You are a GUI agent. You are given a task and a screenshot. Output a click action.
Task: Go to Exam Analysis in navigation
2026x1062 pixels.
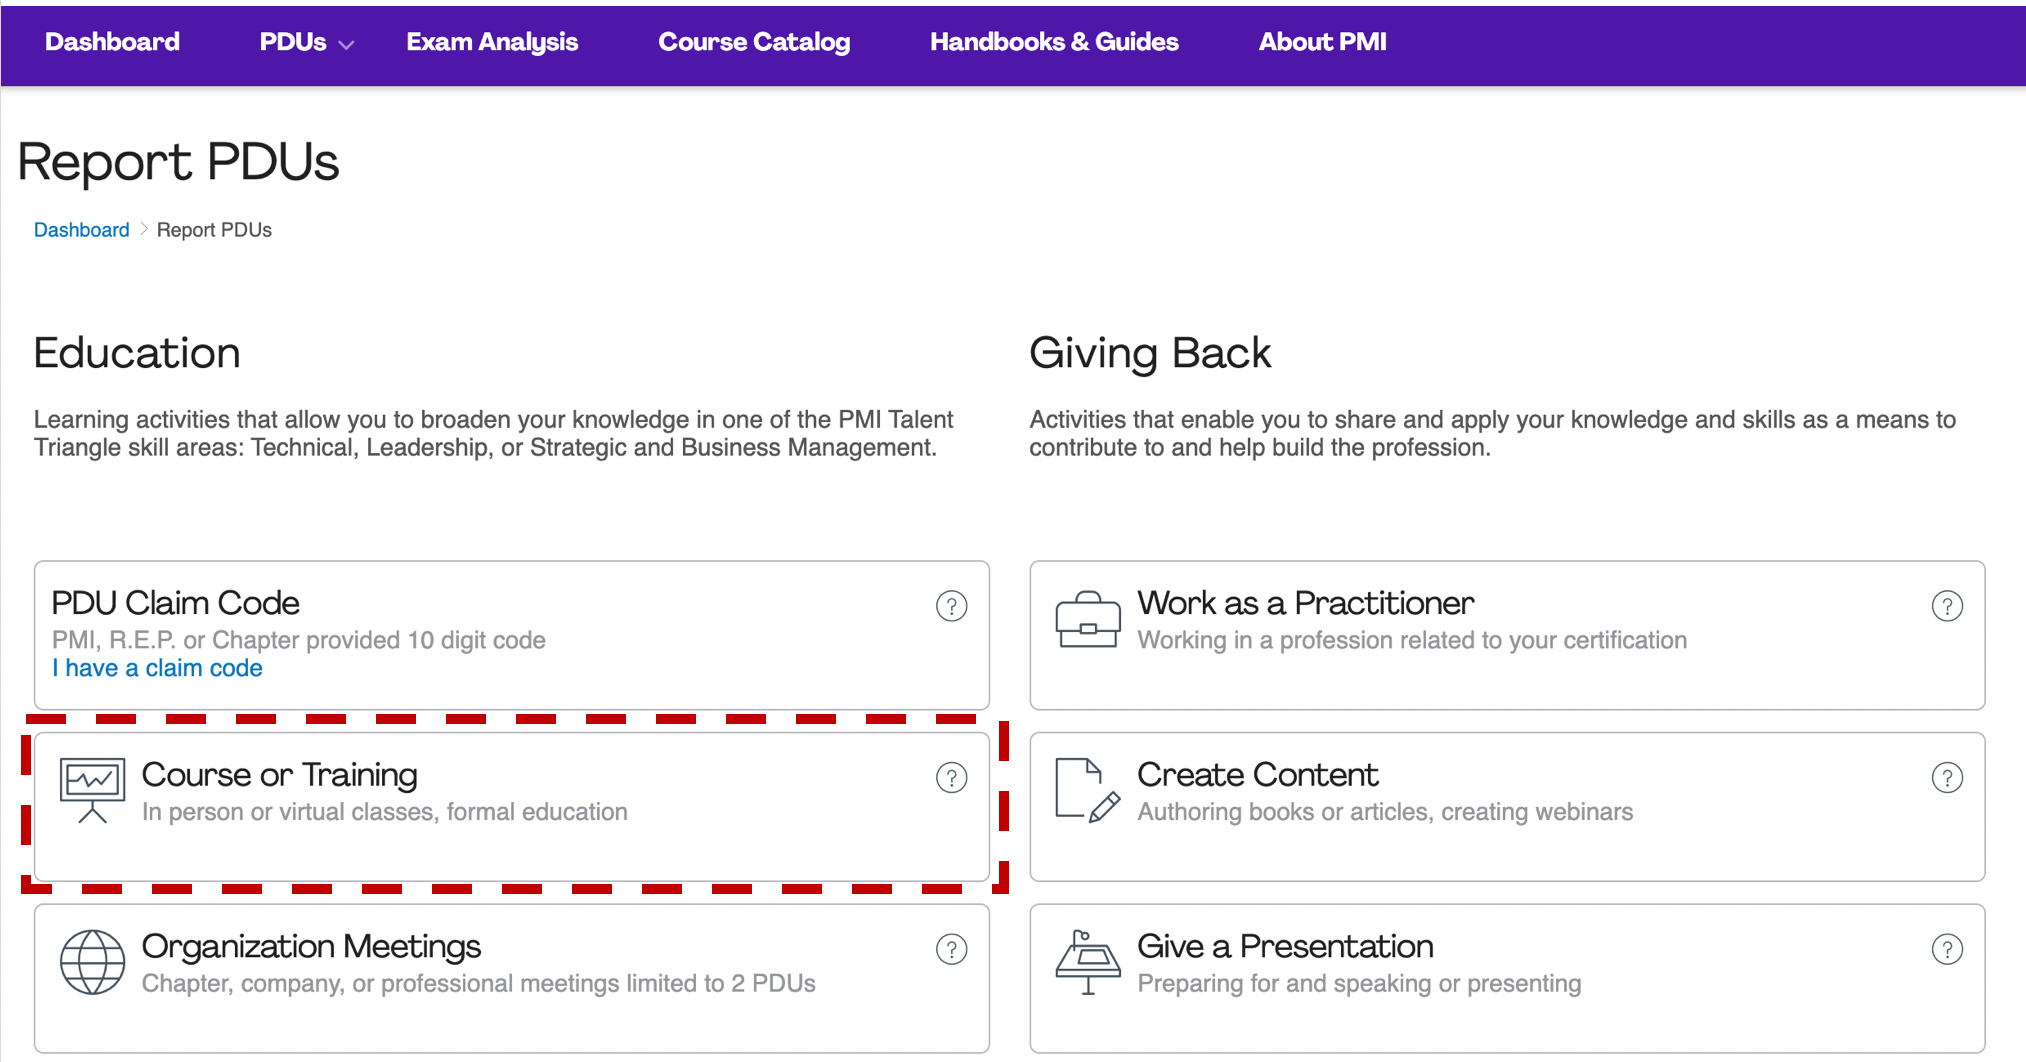(x=492, y=42)
